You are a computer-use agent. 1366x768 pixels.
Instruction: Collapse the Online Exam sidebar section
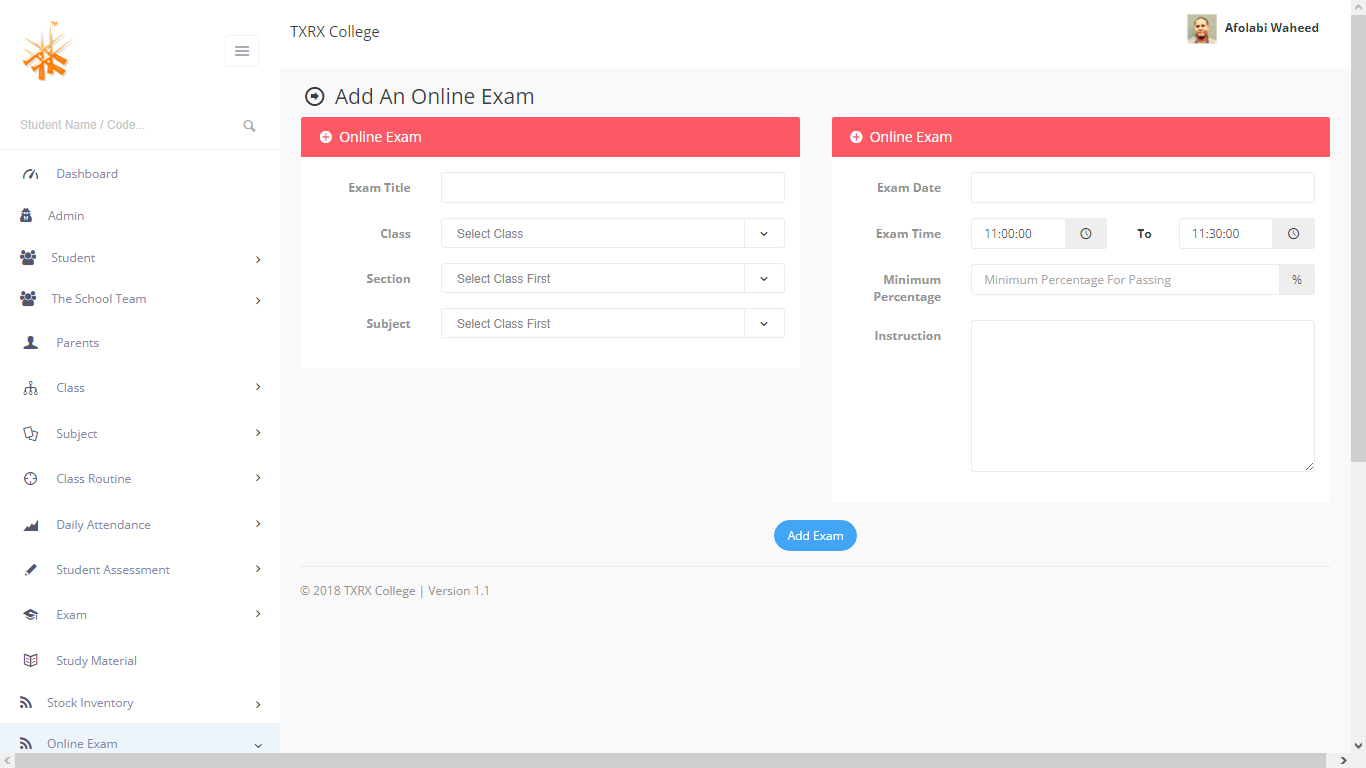258,744
